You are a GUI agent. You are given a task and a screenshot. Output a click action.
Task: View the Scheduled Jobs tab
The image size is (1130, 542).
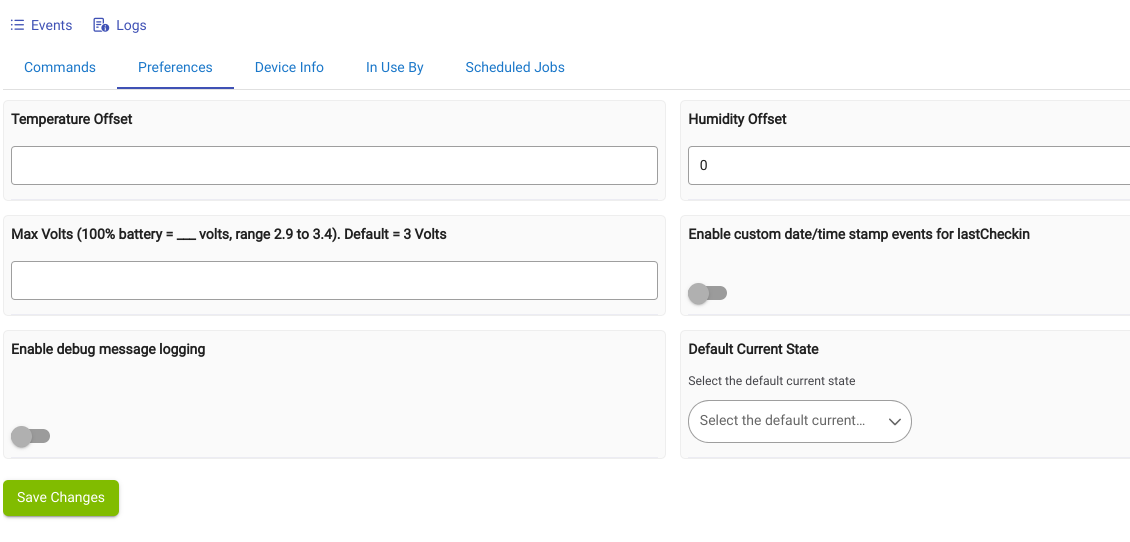[515, 68]
